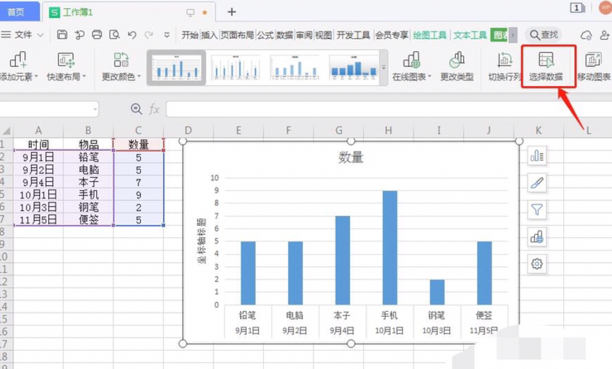Switch to the 绘图工具 tab
Image resolution: width=612 pixels, height=369 pixels.
click(430, 35)
